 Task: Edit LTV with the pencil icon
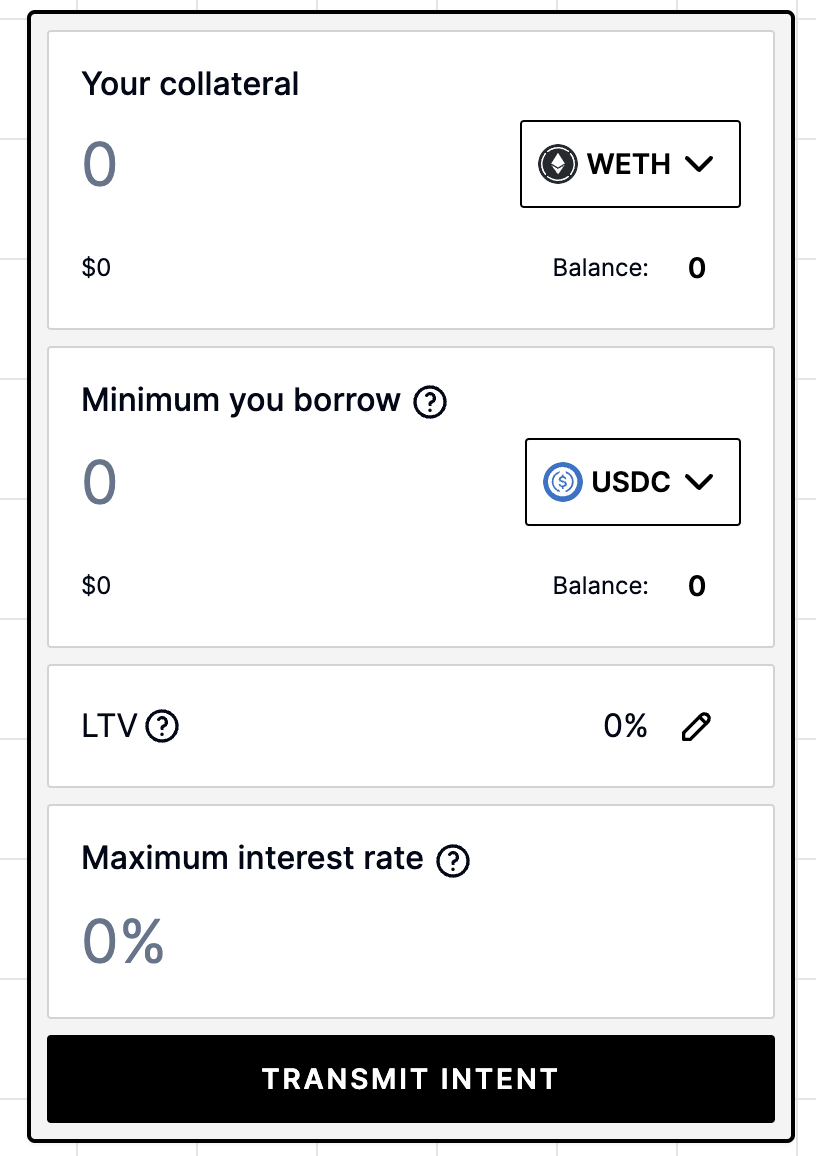coord(696,727)
